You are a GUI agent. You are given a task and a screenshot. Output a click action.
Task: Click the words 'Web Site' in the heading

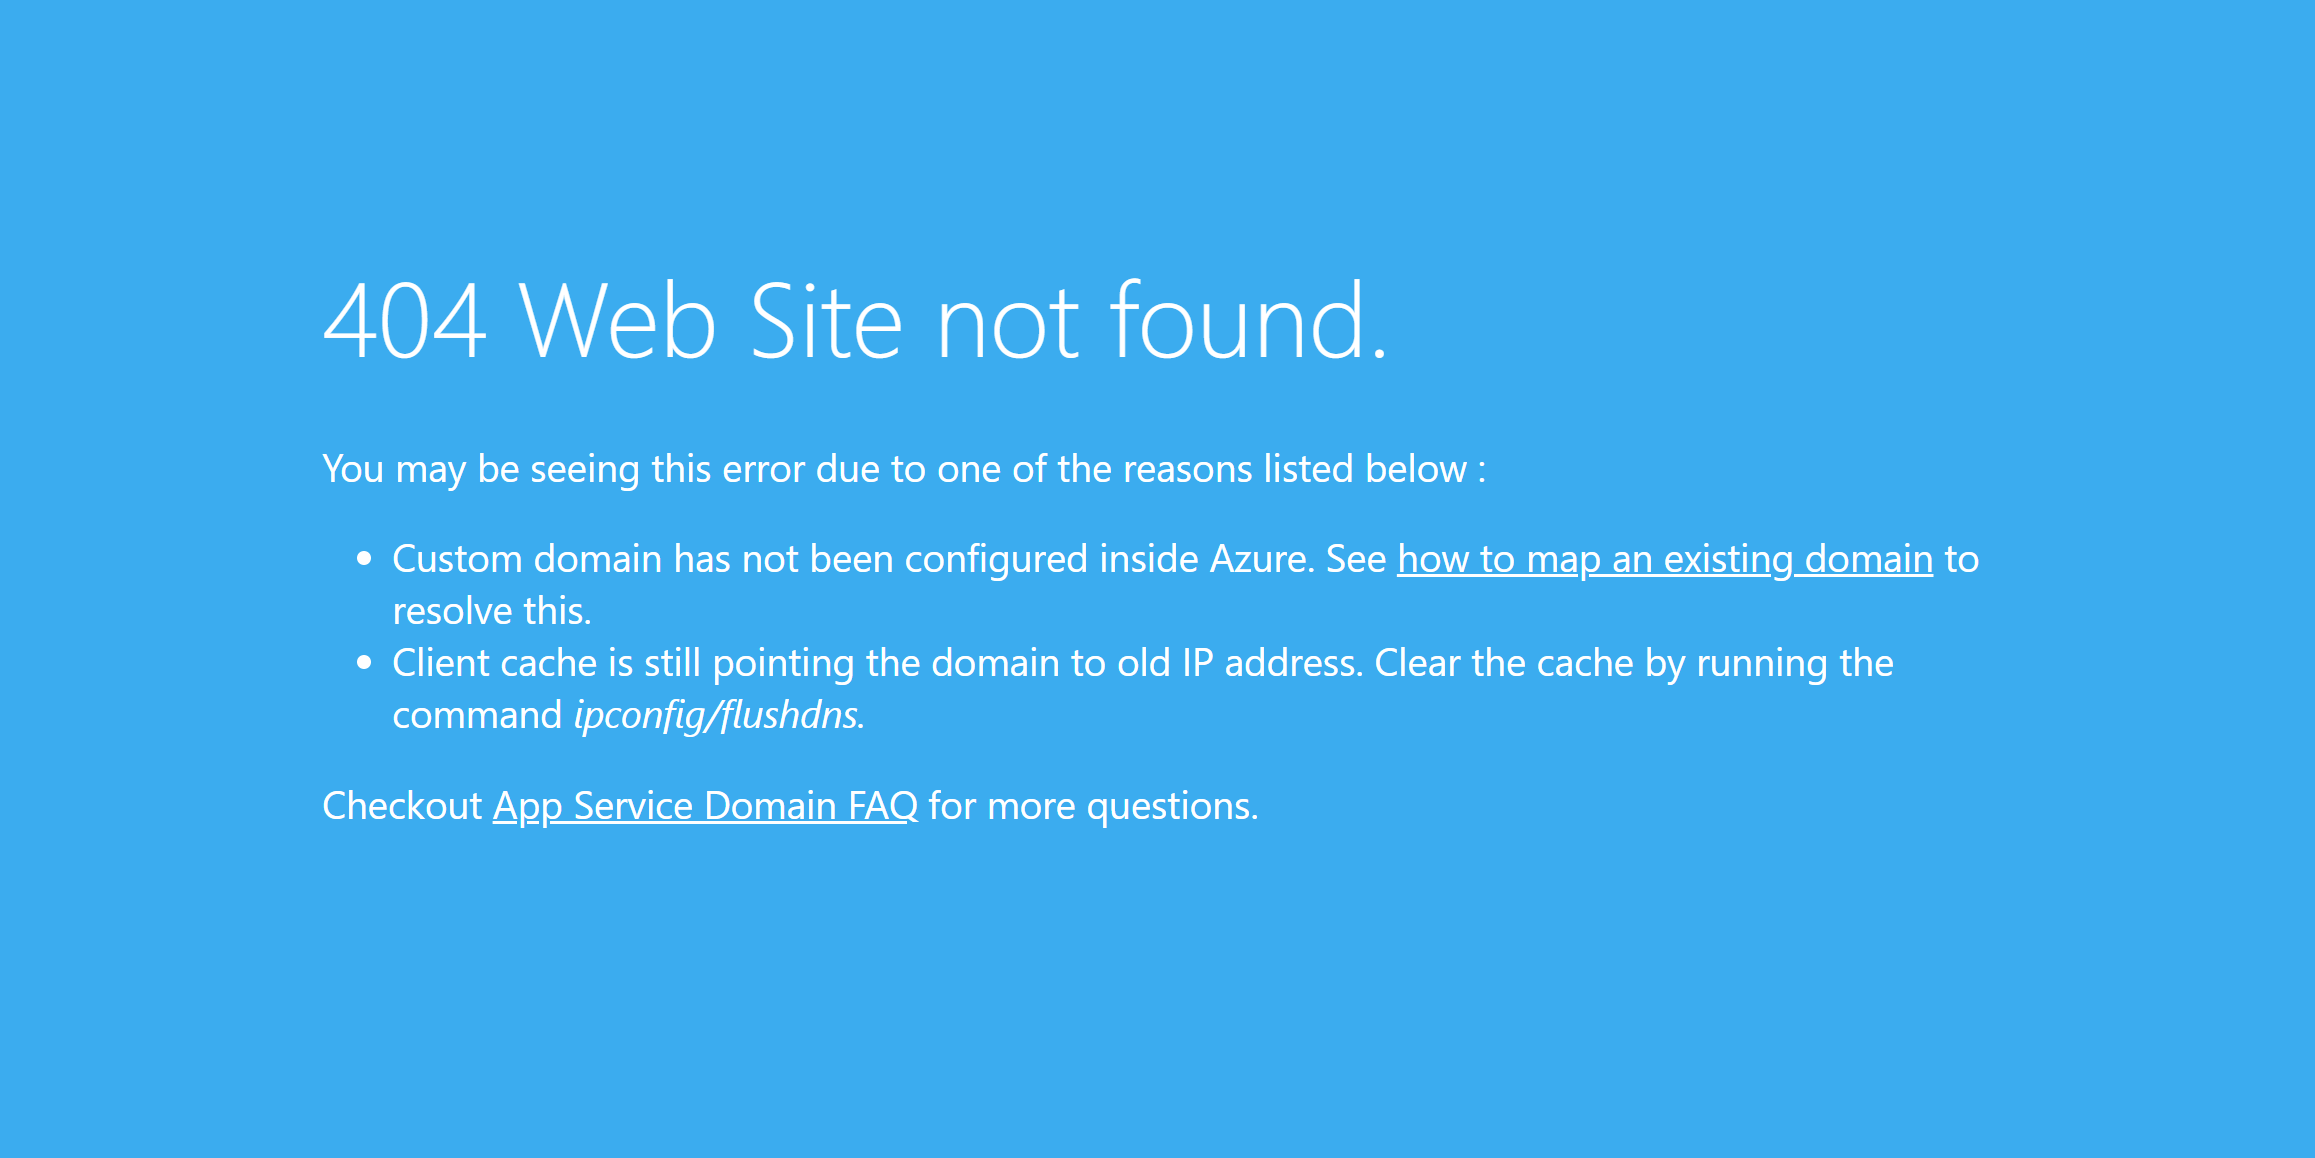711,321
